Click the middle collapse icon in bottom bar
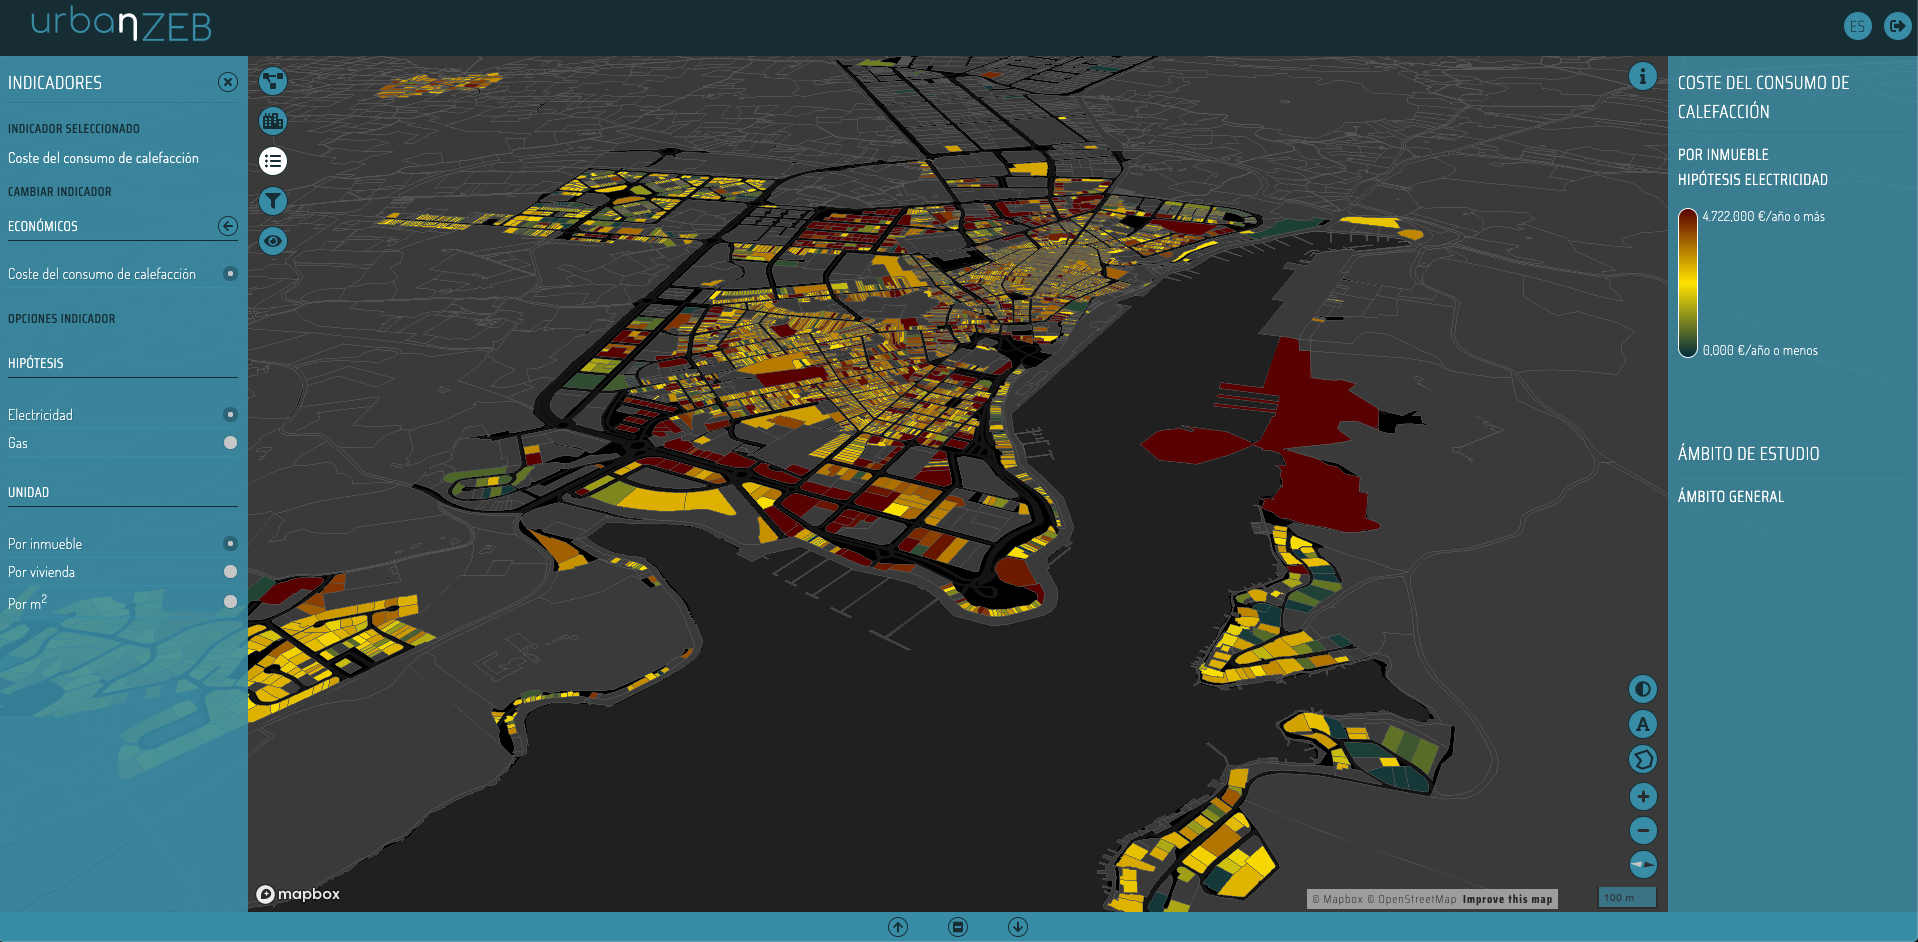This screenshot has width=1918, height=942. coord(958,927)
